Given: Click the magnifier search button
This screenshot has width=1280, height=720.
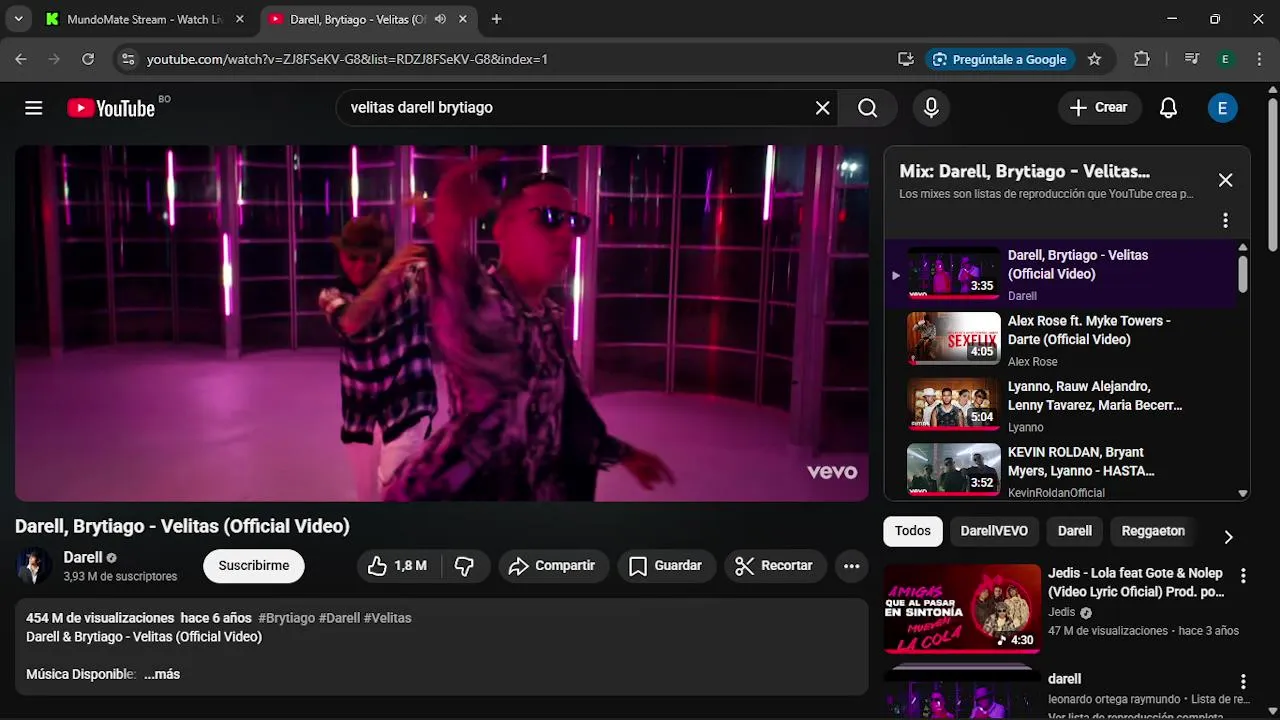Looking at the screenshot, I should [x=867, y=108].
